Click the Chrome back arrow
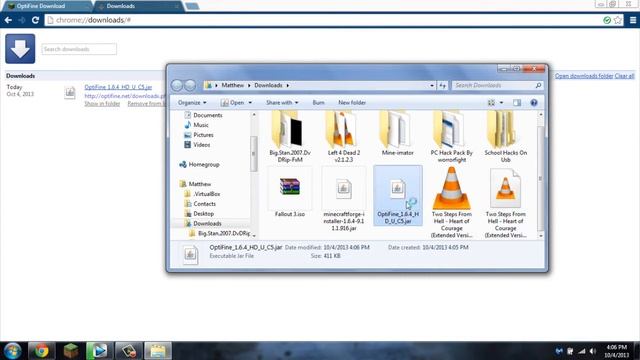Image resolution: width=640 pixels, height=360 pixels. [8, 20]
